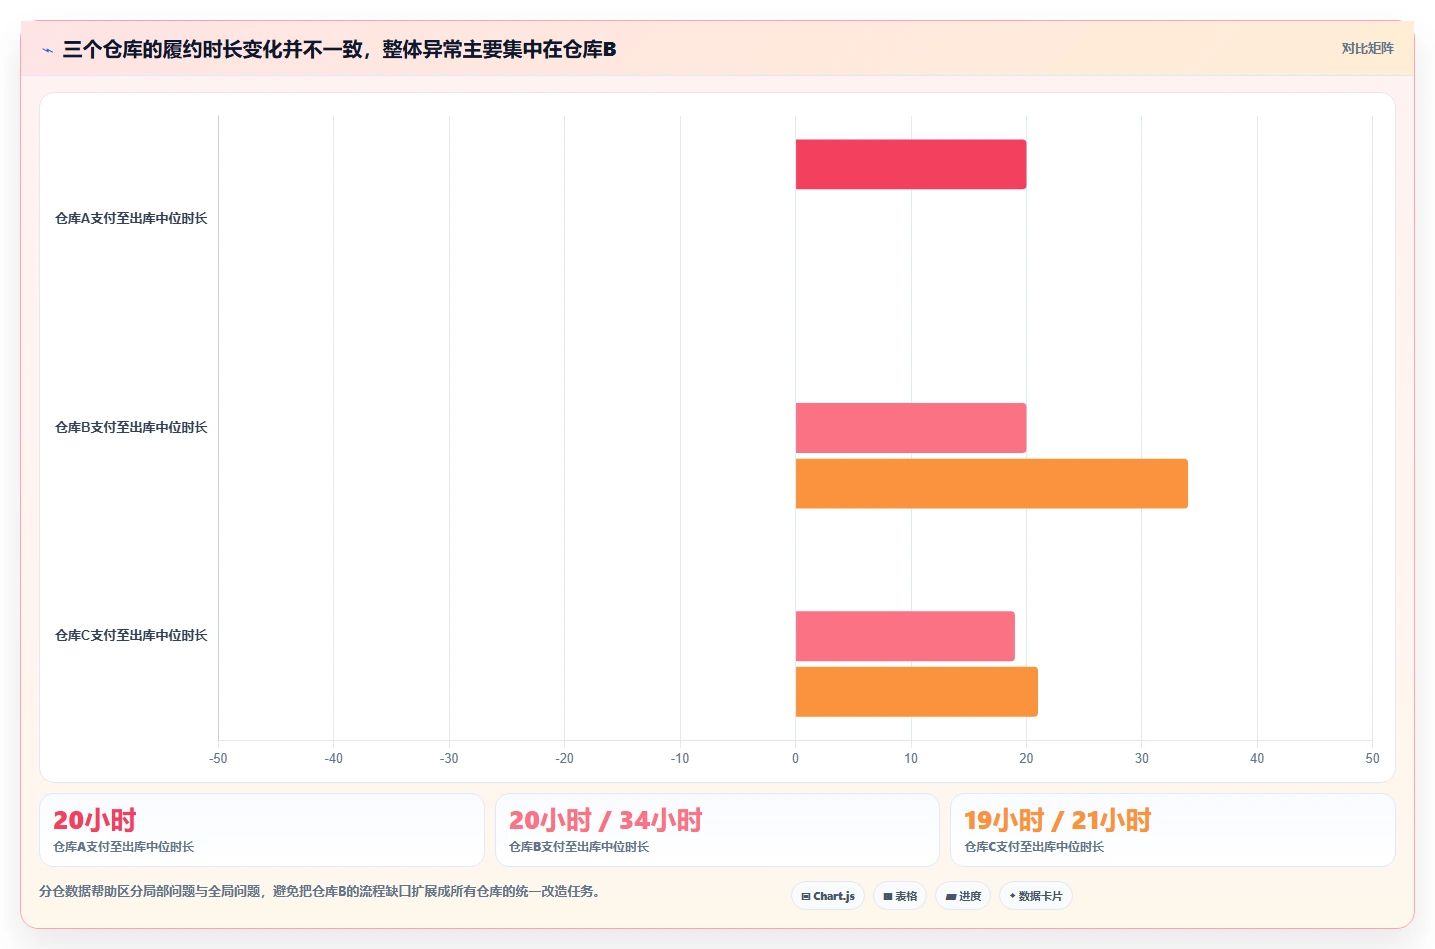Screen dimensions: 1435x949
Task: Click the x-axis tick labeled 10
Action: 911,758
